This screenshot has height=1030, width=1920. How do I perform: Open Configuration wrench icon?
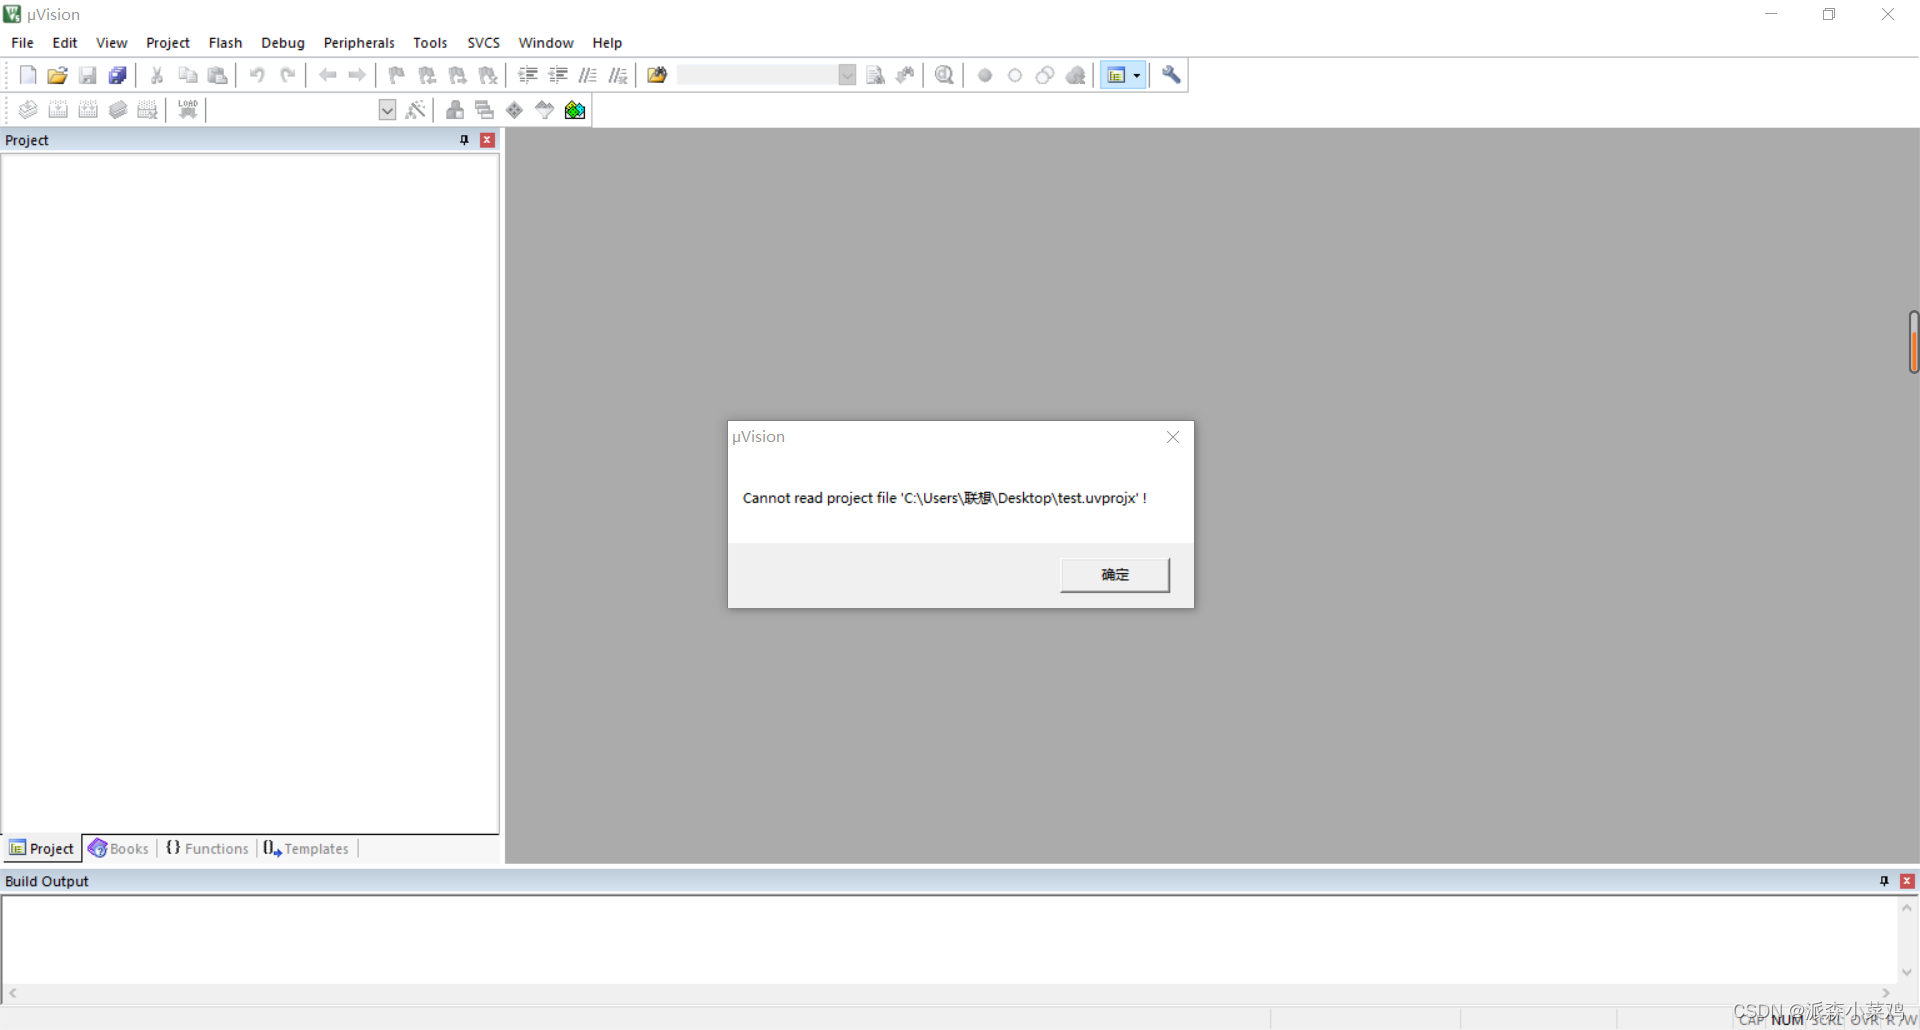[x=1171, y=75]
